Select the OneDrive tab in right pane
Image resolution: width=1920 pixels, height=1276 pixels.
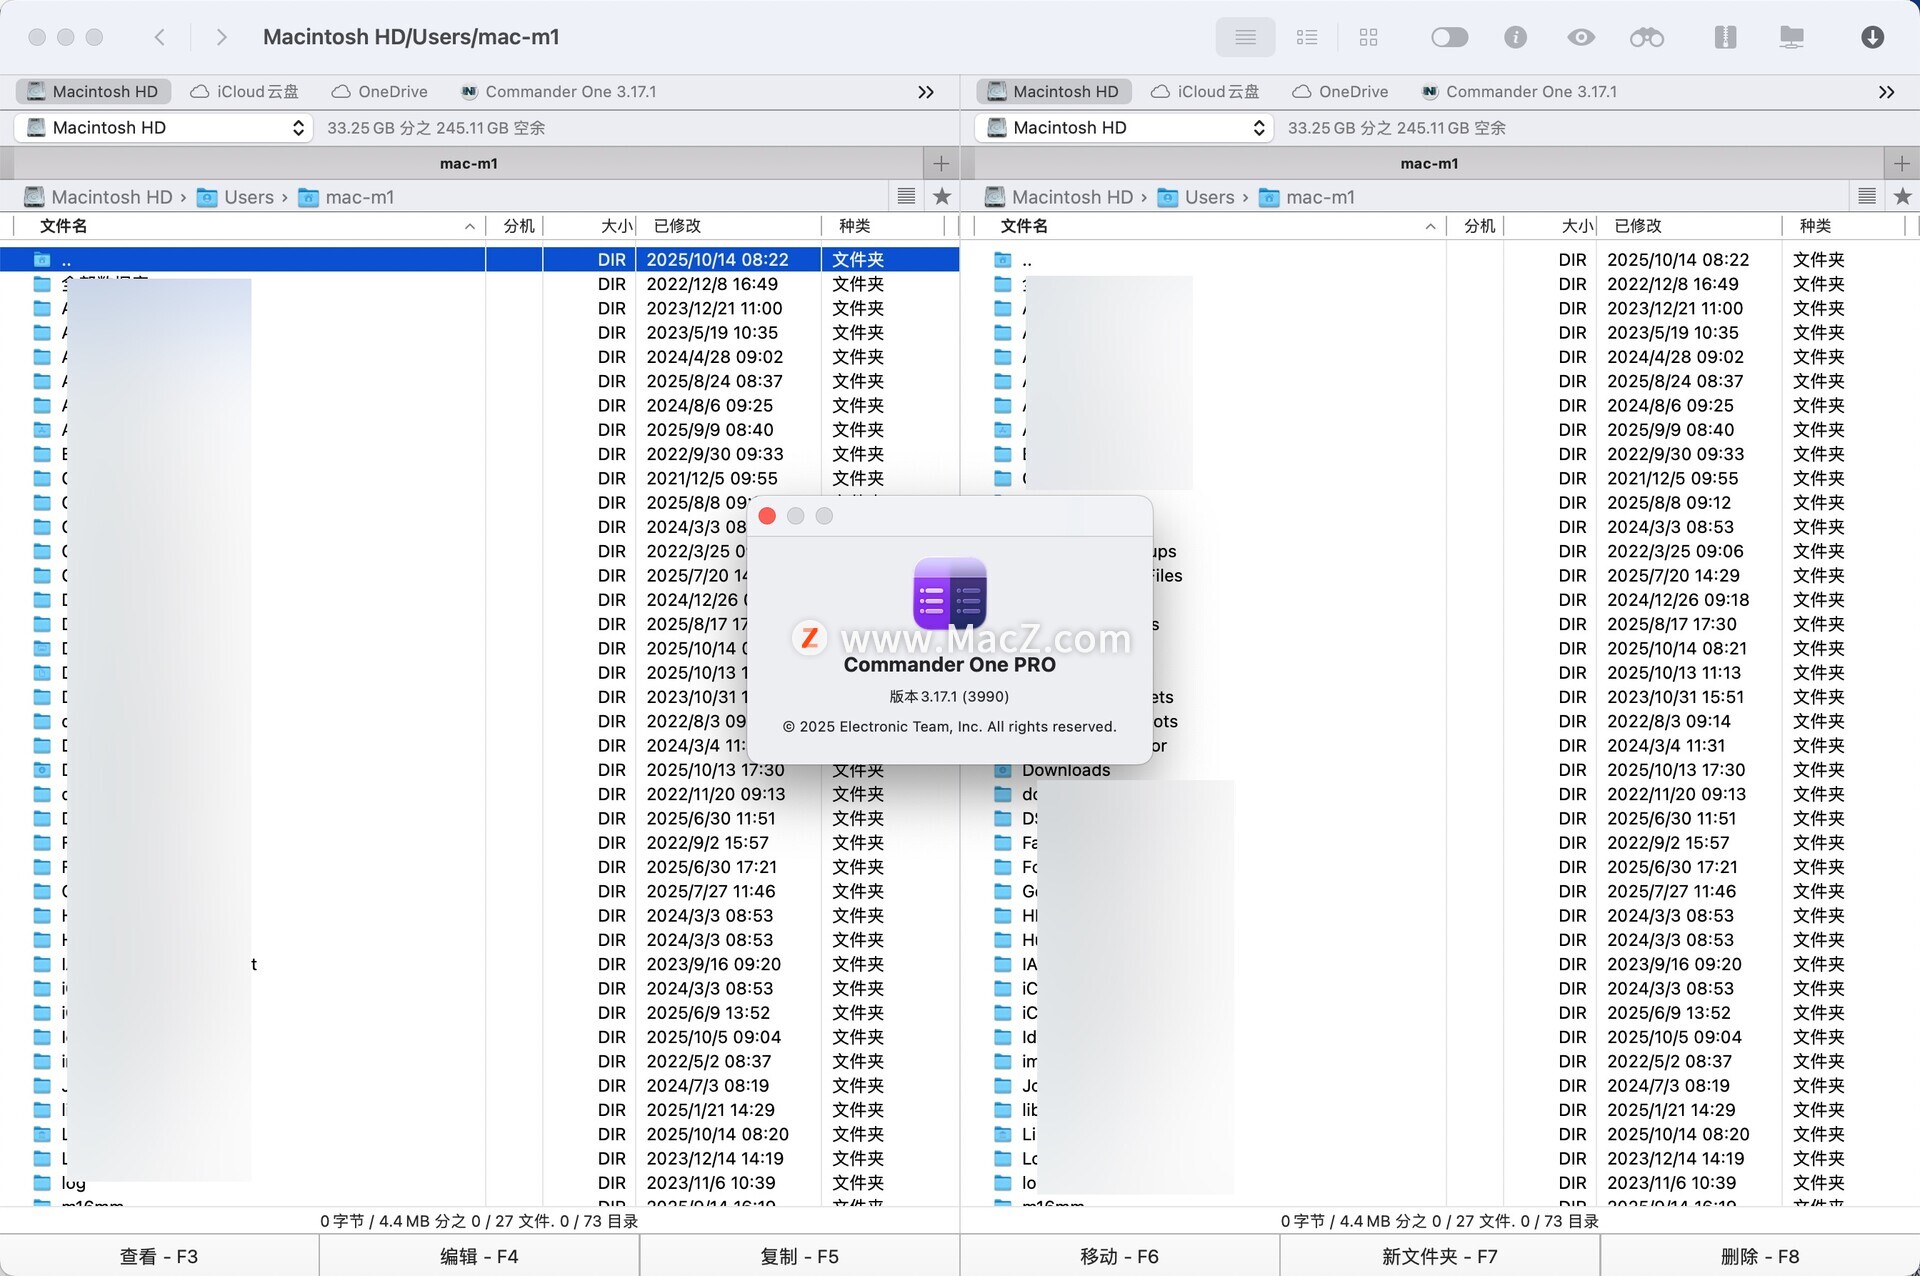point(1340,92)
